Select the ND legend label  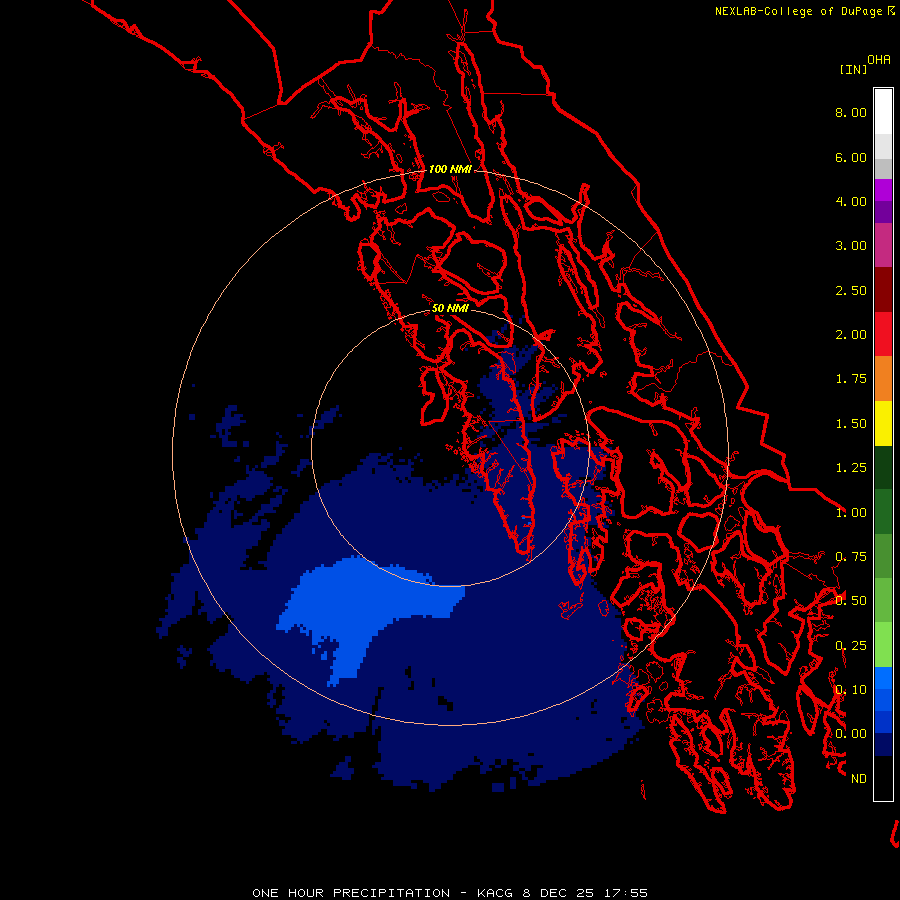click(859, 779)
